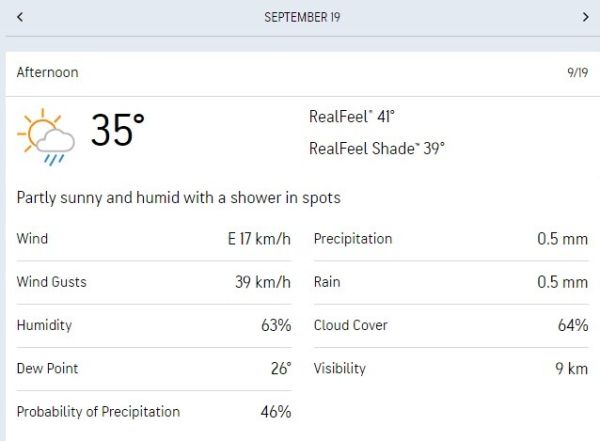Screen dimensions: 600x441
Task: Click the Rain 0.5 mm row
Action: click(450, 282)
